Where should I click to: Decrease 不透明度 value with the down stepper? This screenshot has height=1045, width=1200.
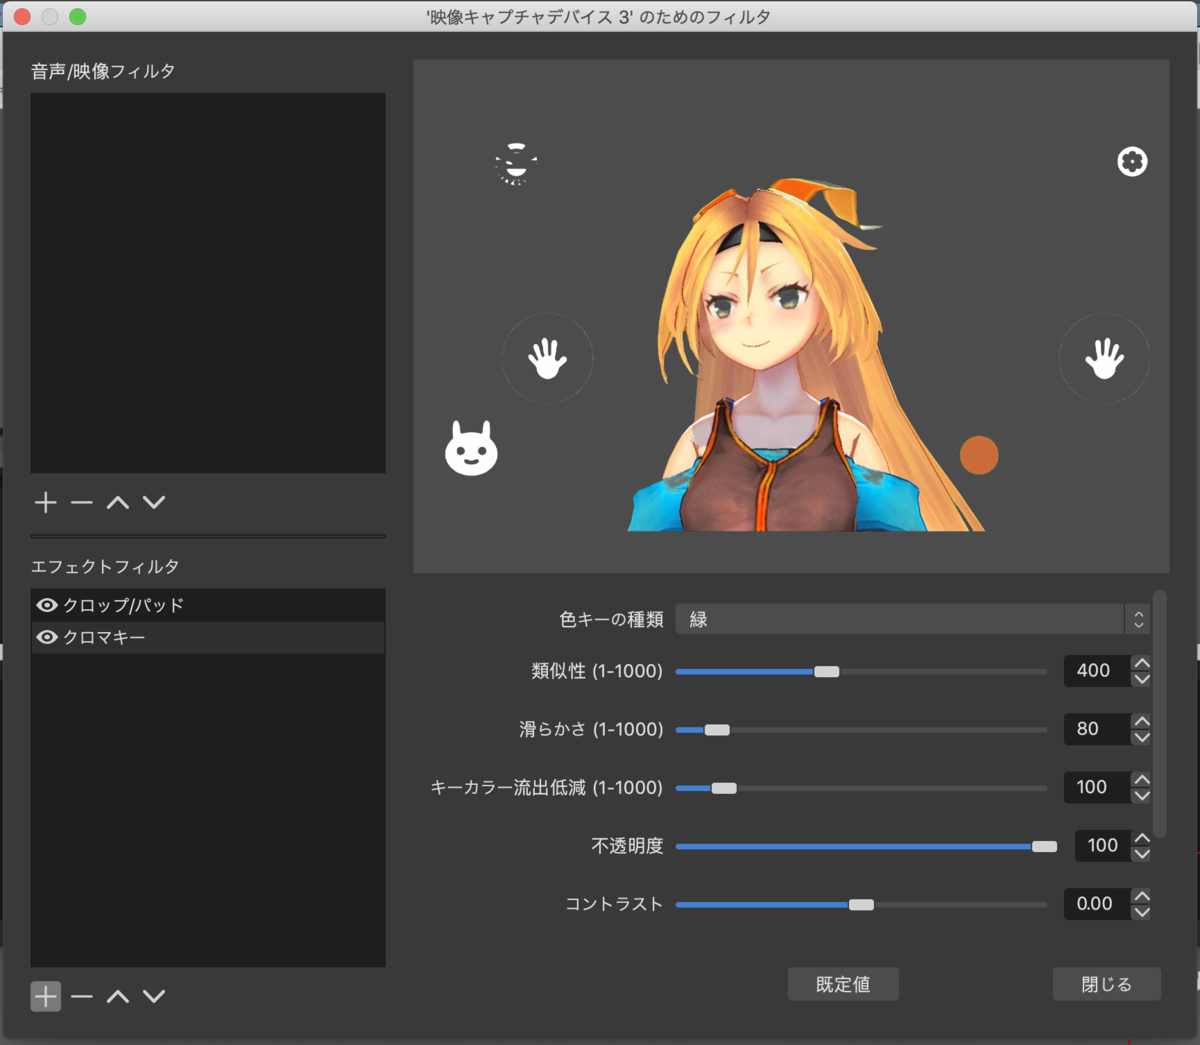pos(1141,854)
